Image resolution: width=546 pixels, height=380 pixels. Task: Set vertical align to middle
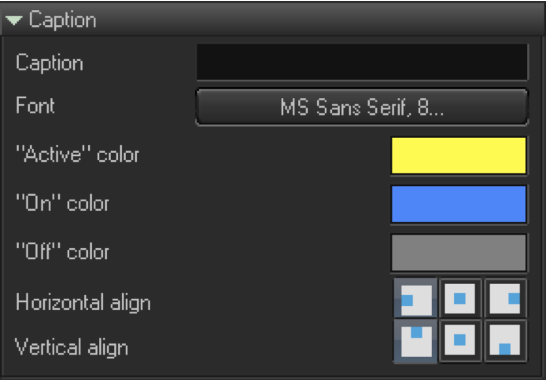point(460,342)
